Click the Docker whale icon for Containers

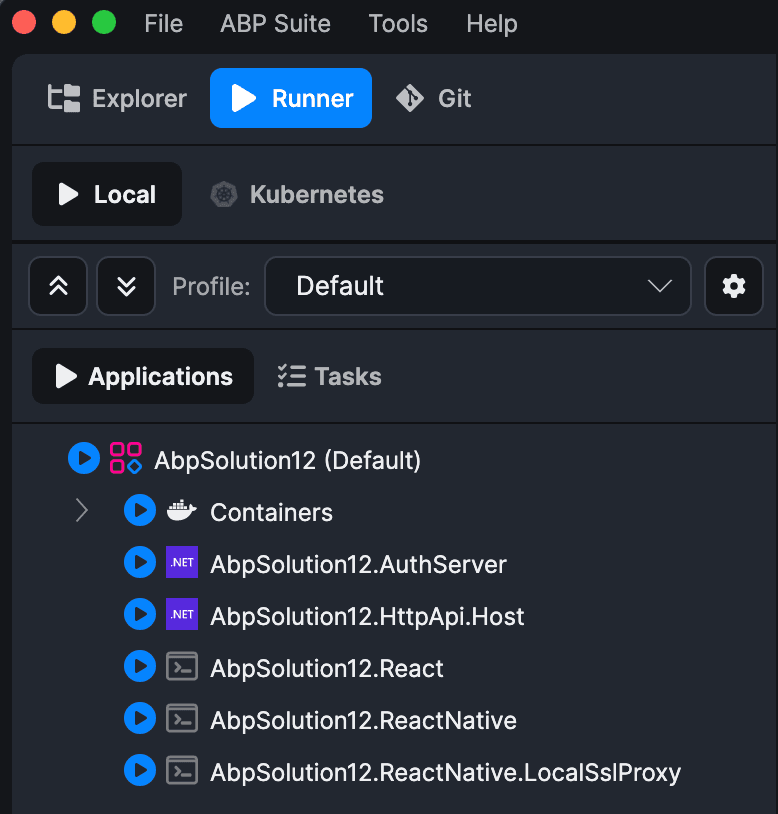(182, 510)
